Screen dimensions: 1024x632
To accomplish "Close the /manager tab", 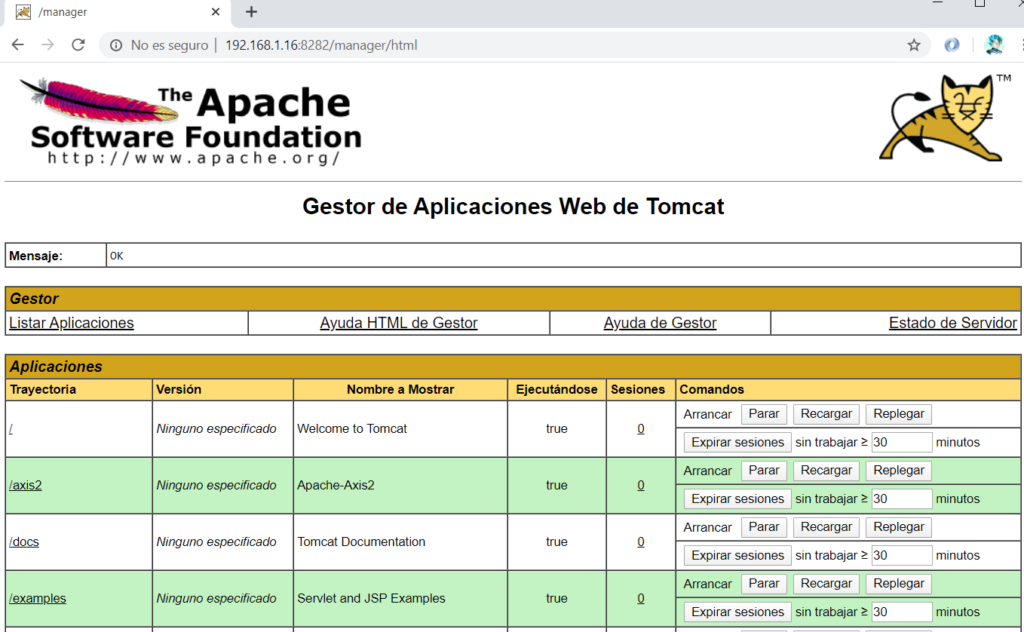I will coord(216,12).
